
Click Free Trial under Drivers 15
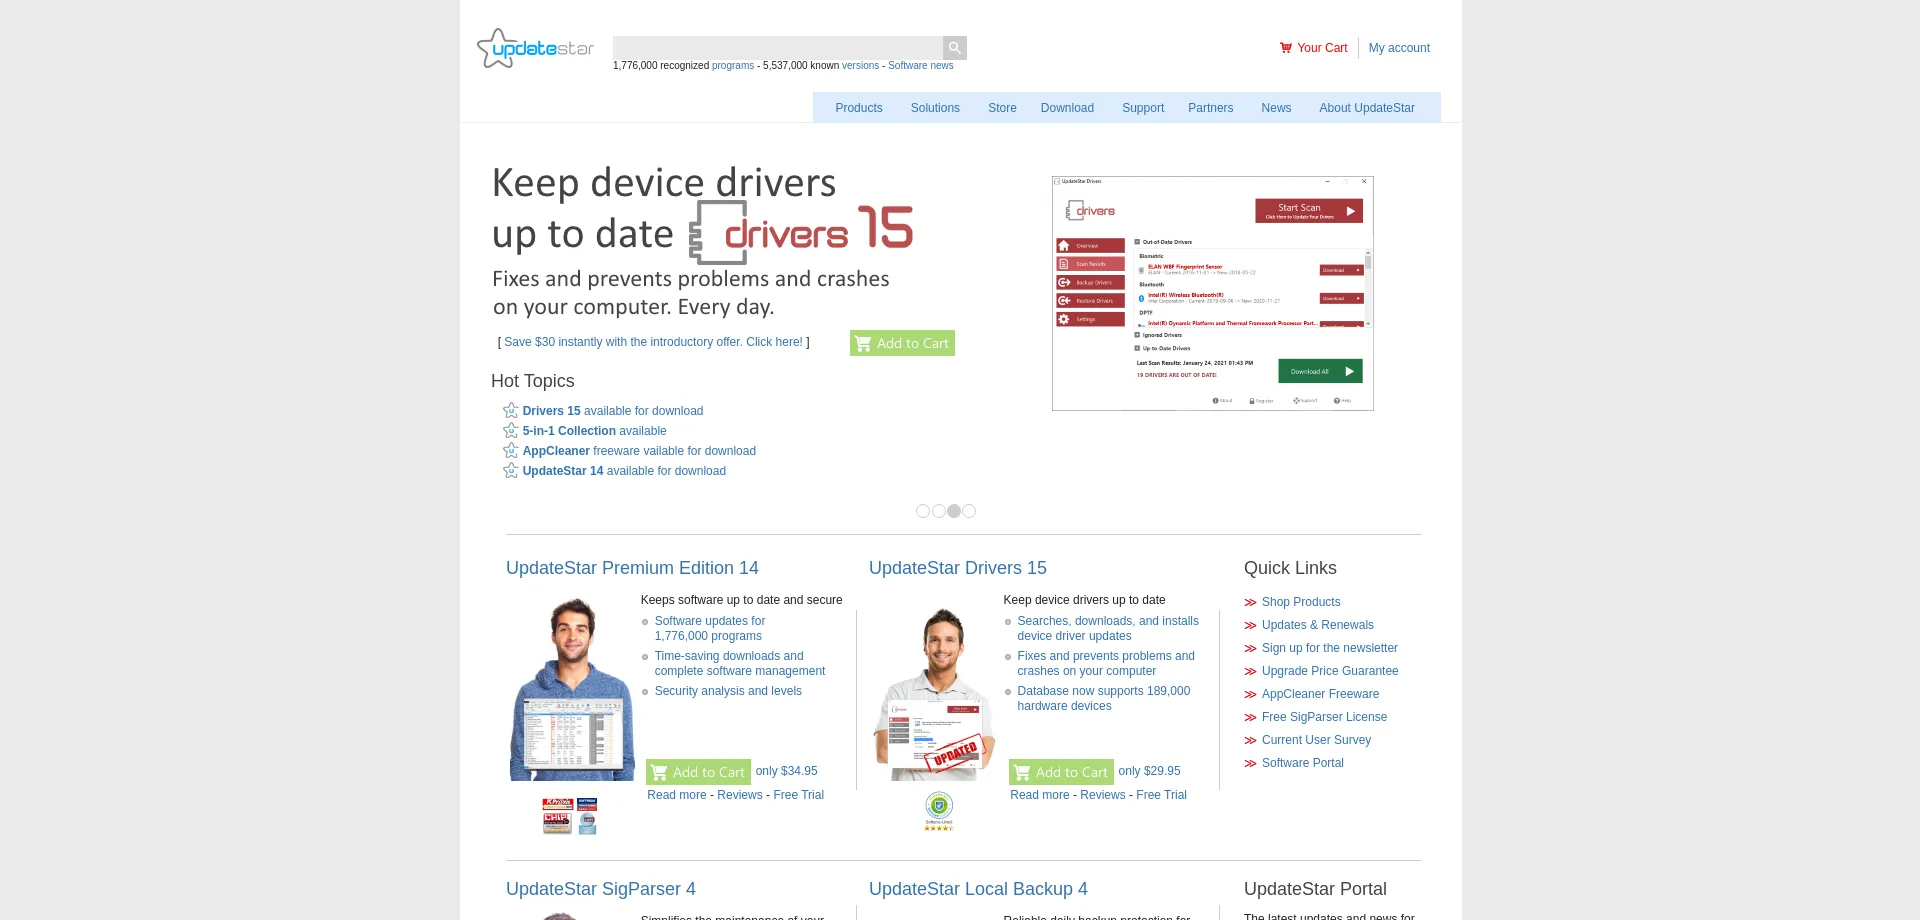1162,795
